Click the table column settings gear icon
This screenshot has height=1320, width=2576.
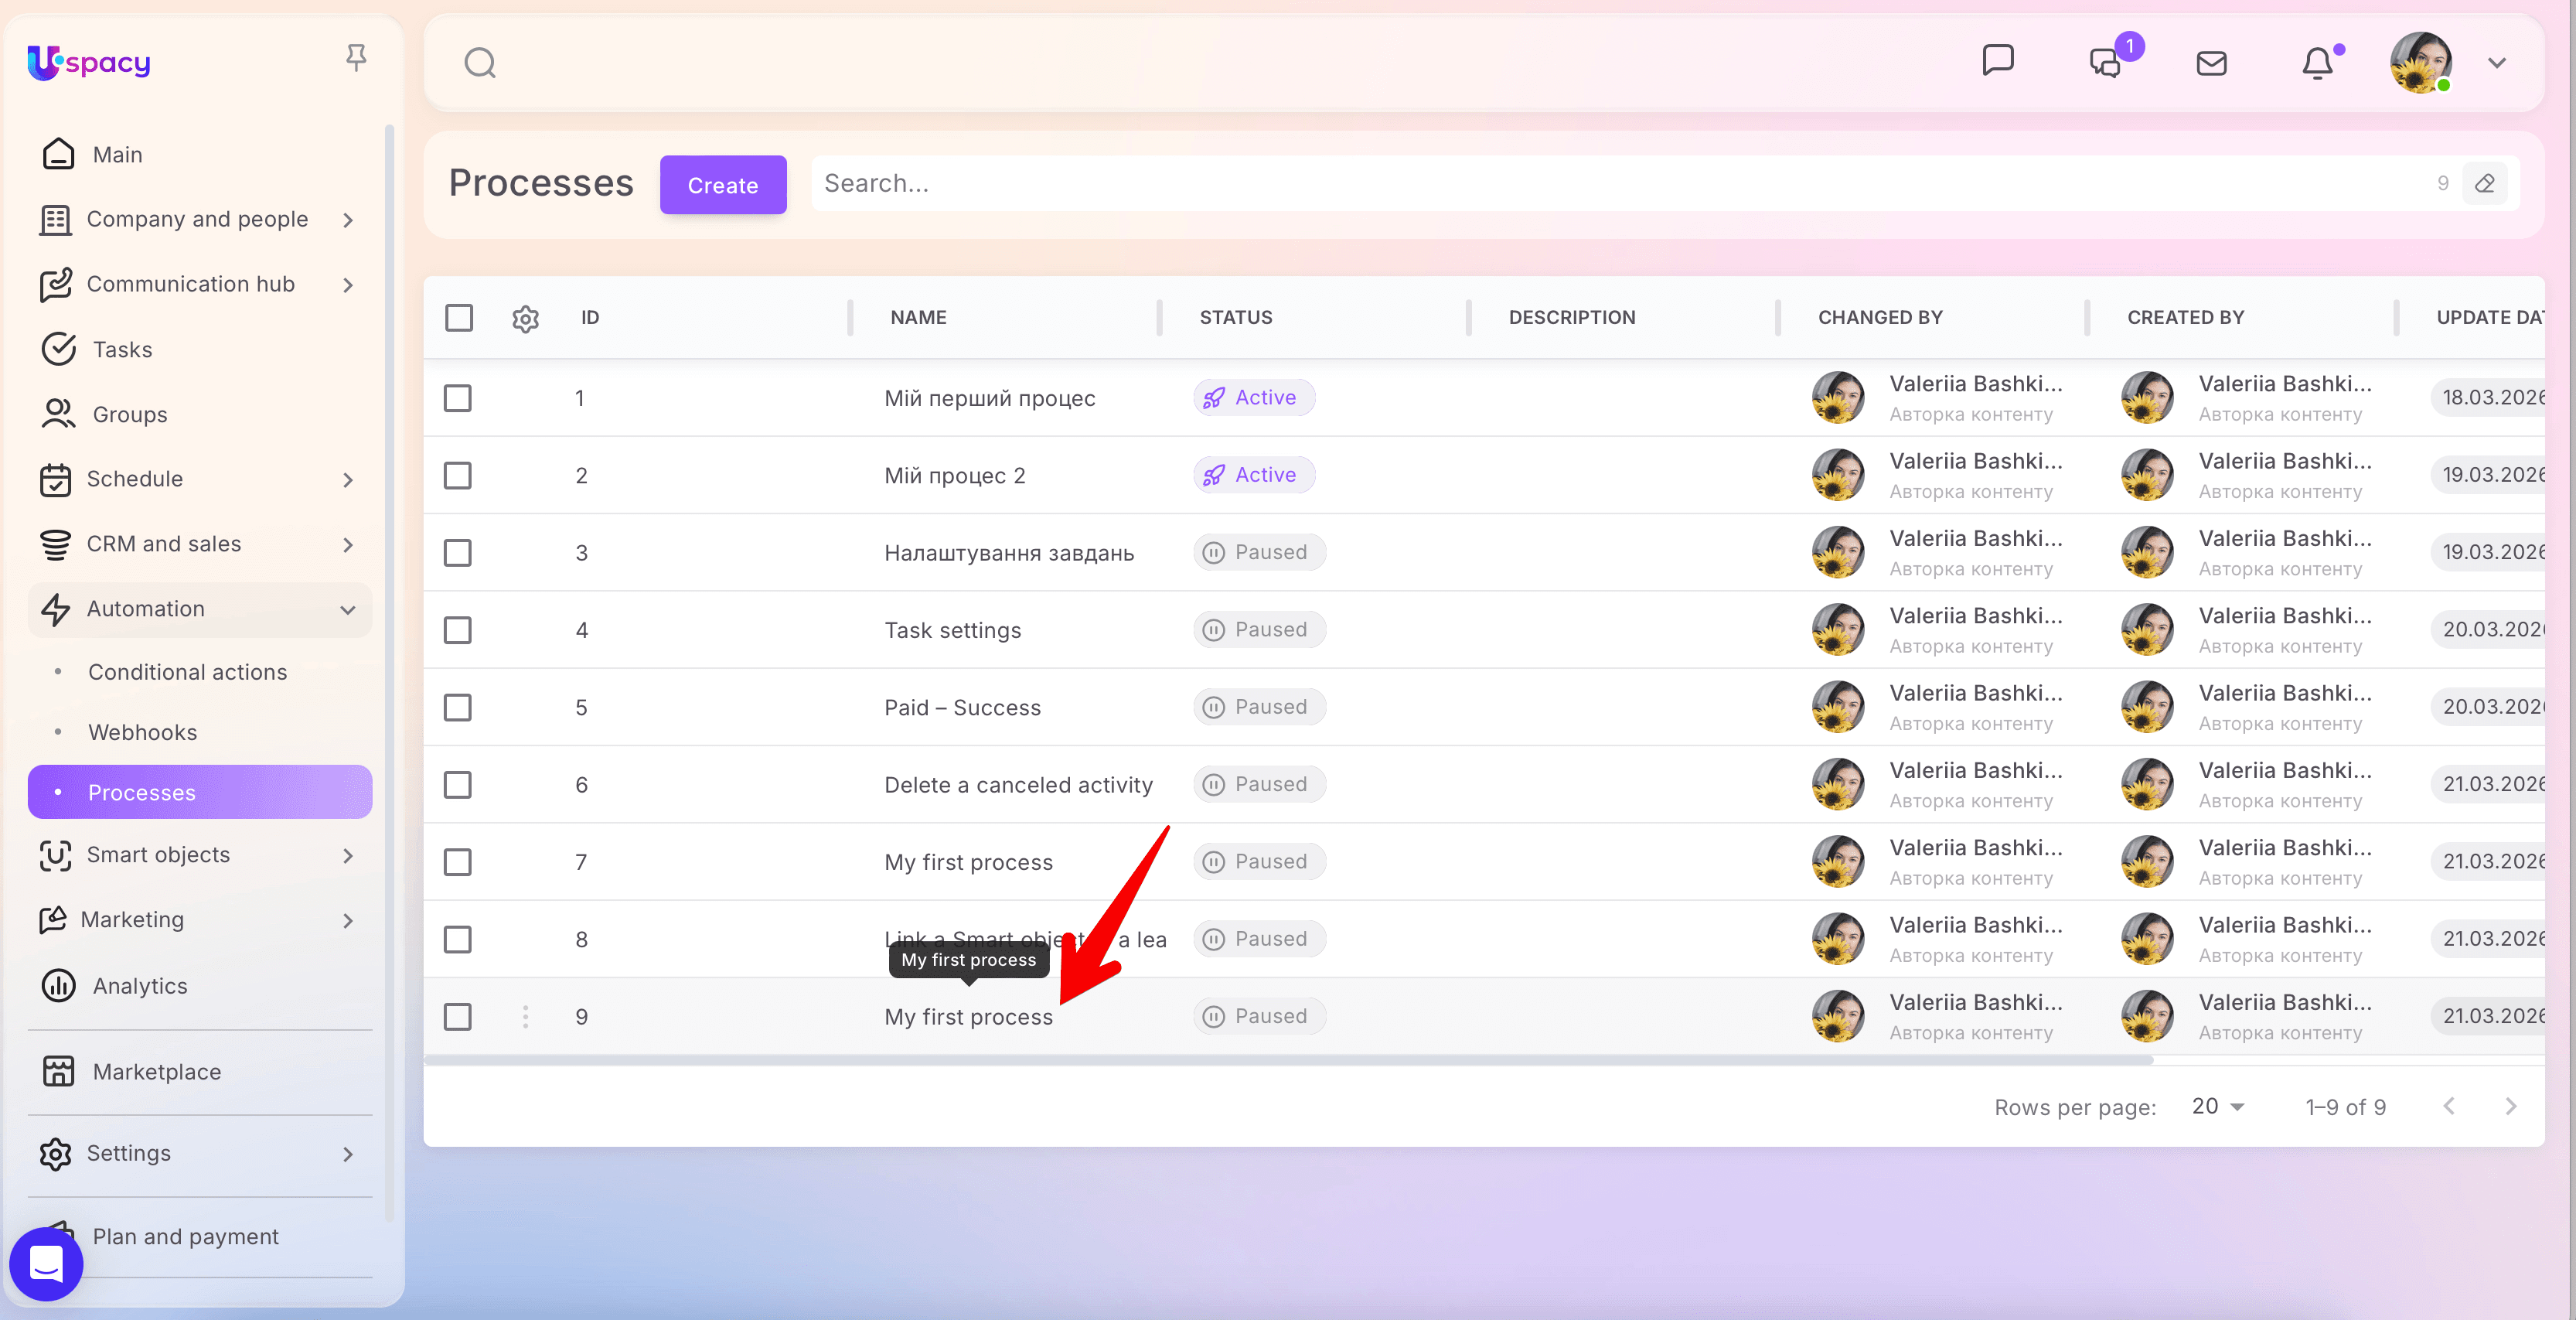click(525, 318)
